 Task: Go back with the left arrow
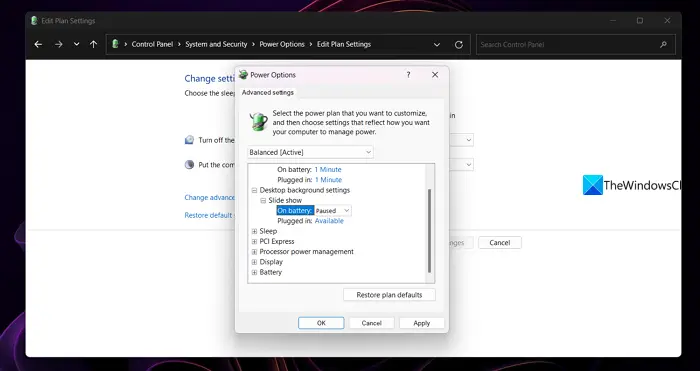click(38, 44)
